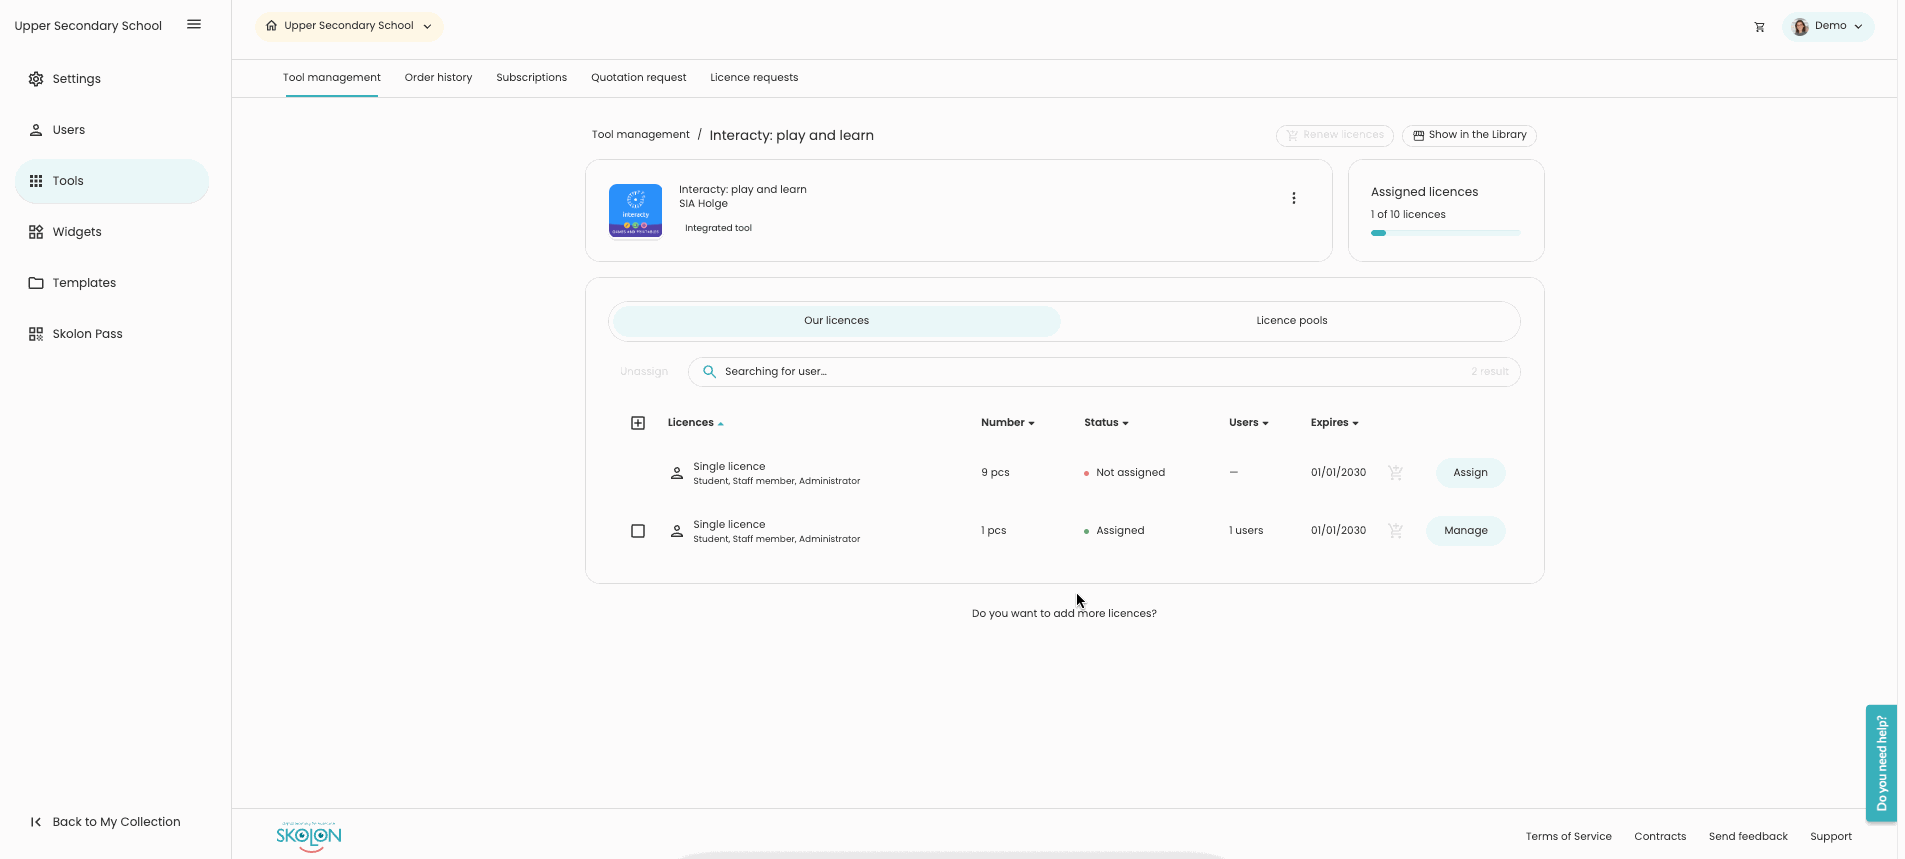The image size is (1905, 859).
Task: Click the assigned licences progress bar
Action: point(1445,233)
